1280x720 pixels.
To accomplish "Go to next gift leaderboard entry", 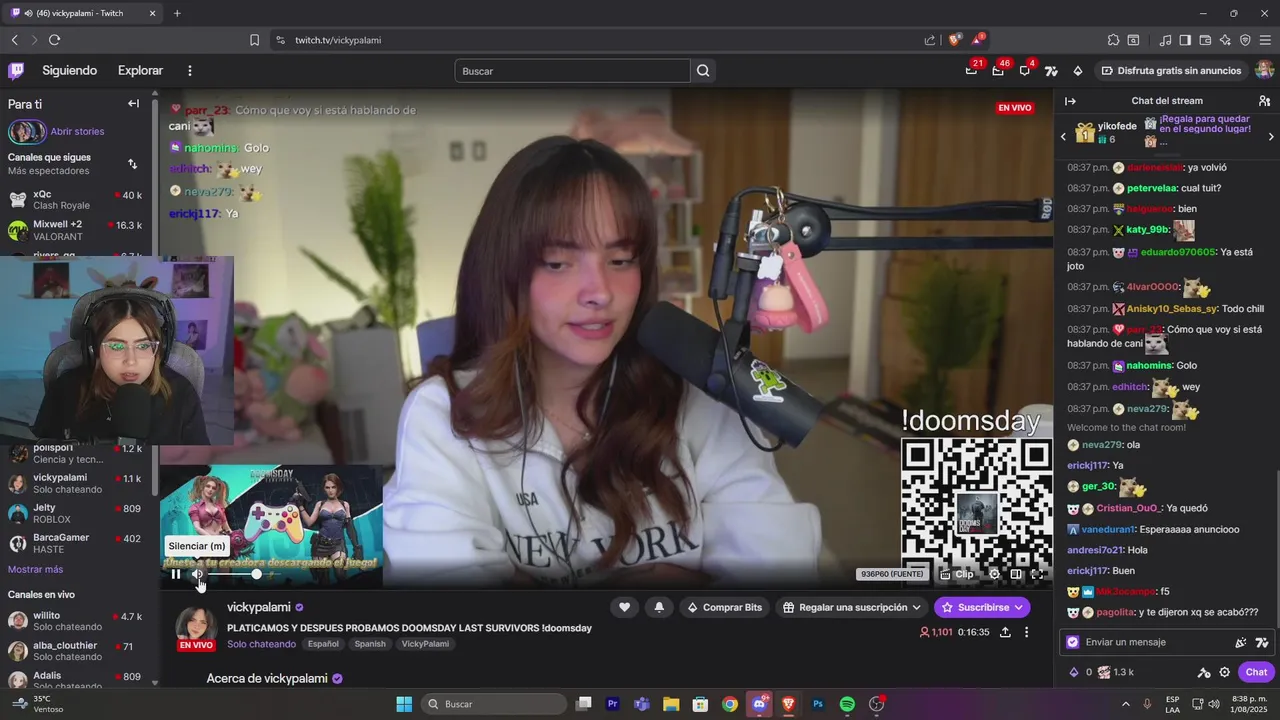I will [x=1271, y=136].
